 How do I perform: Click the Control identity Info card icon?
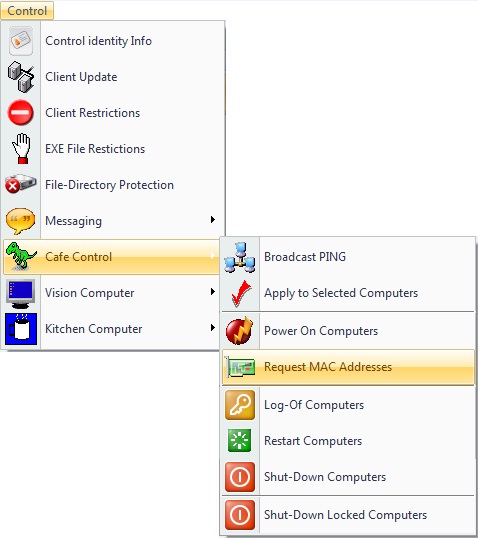21,41
